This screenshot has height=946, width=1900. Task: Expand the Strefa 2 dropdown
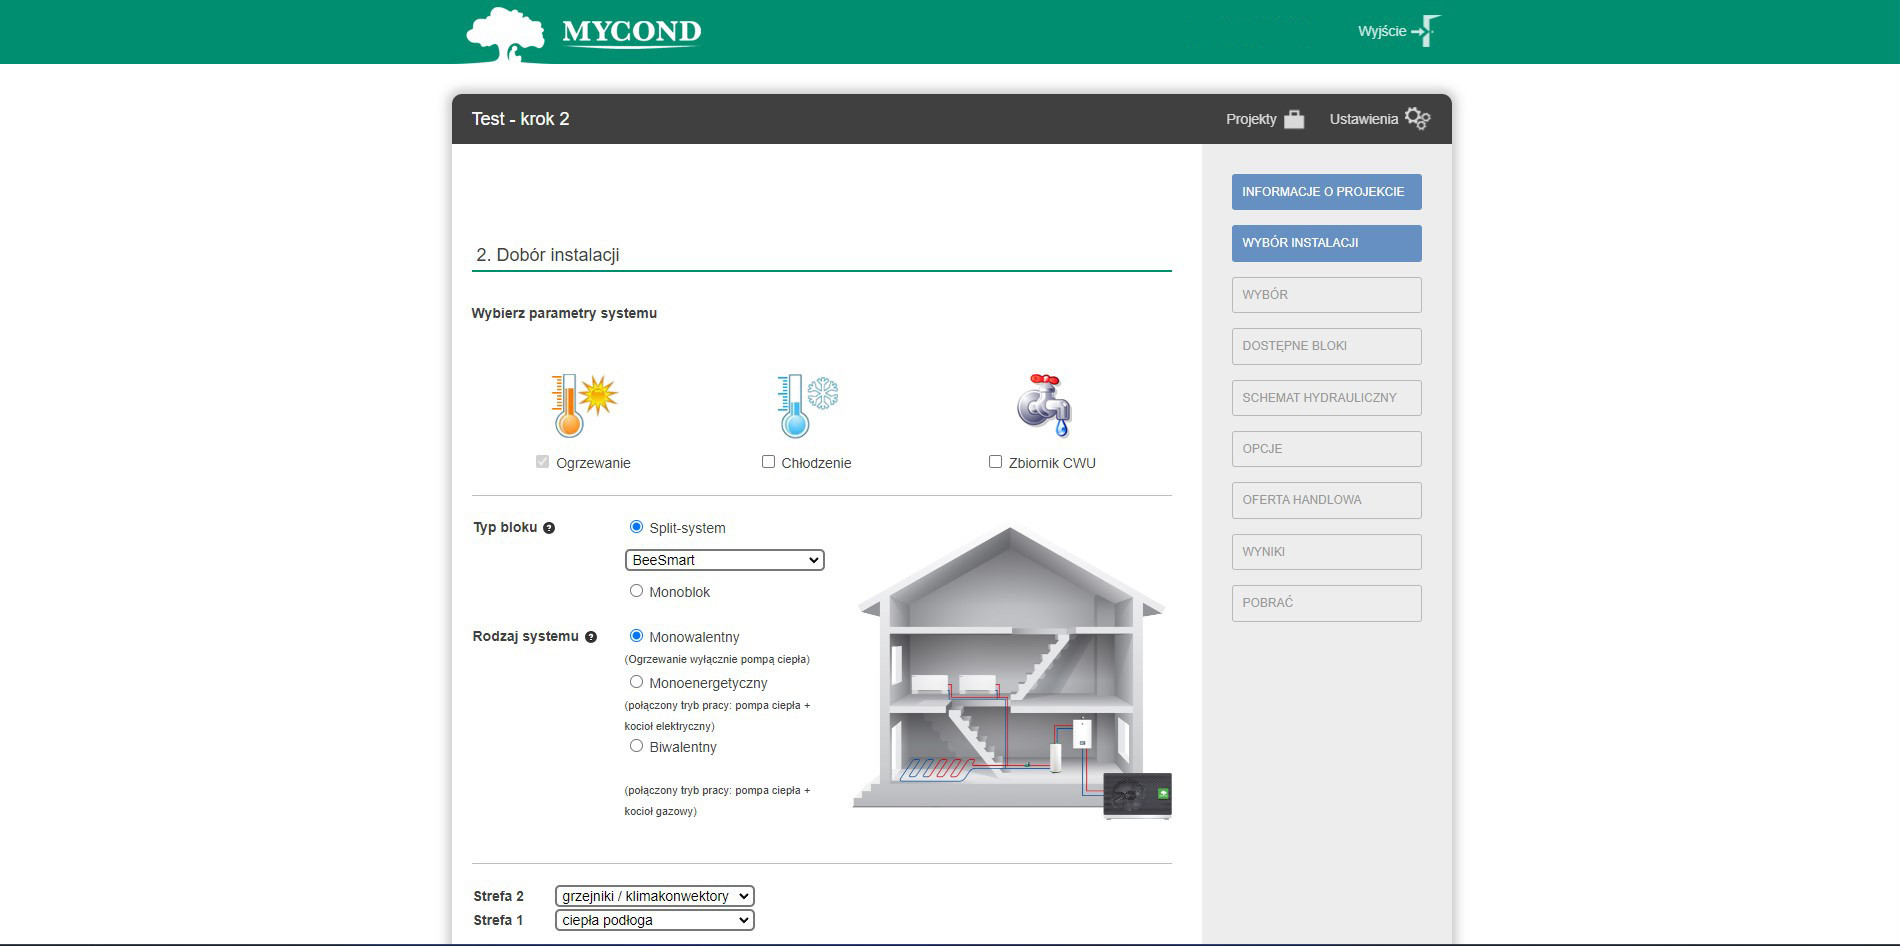click(x=654, y=896)
